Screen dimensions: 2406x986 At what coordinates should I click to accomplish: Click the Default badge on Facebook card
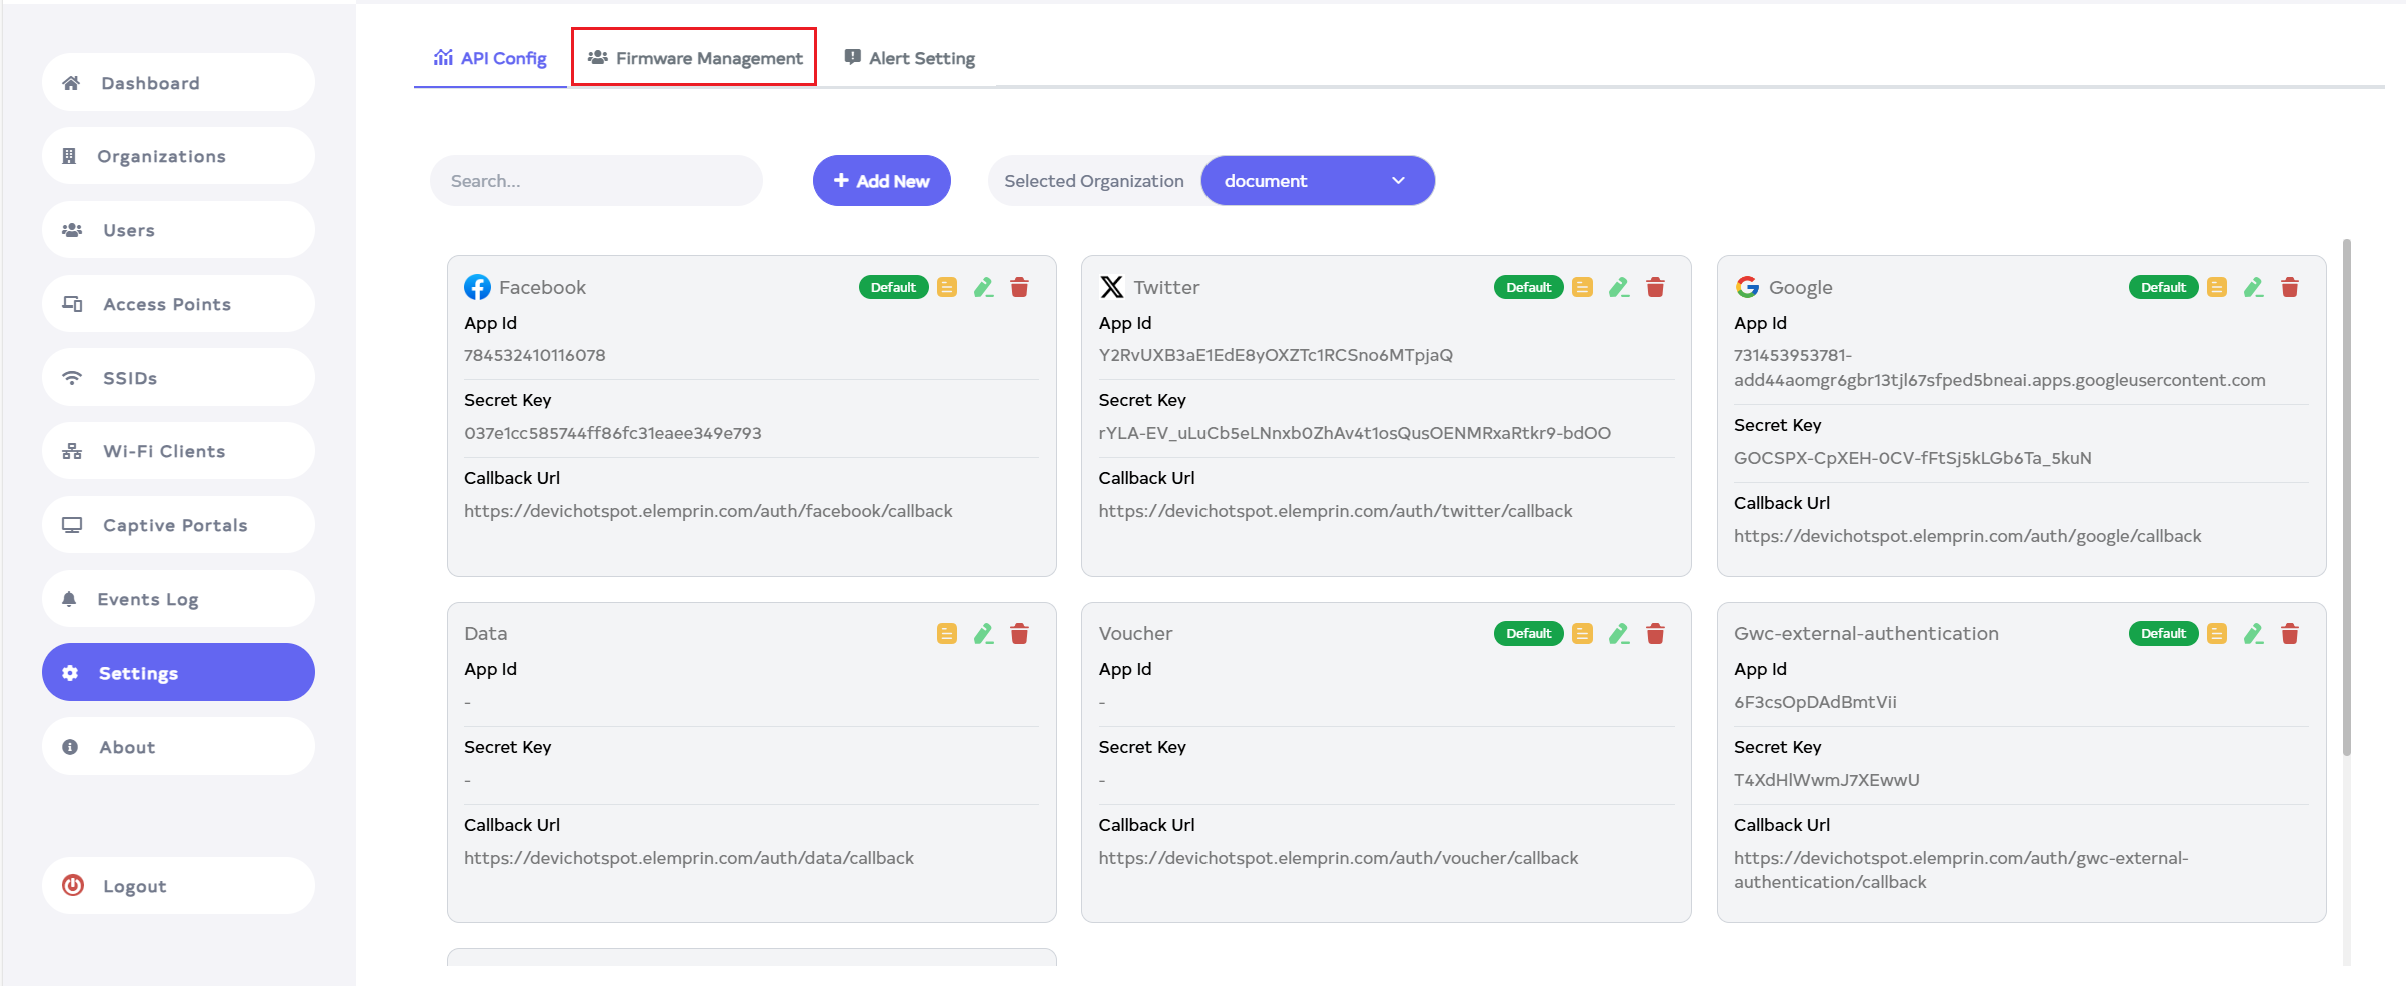892,288
